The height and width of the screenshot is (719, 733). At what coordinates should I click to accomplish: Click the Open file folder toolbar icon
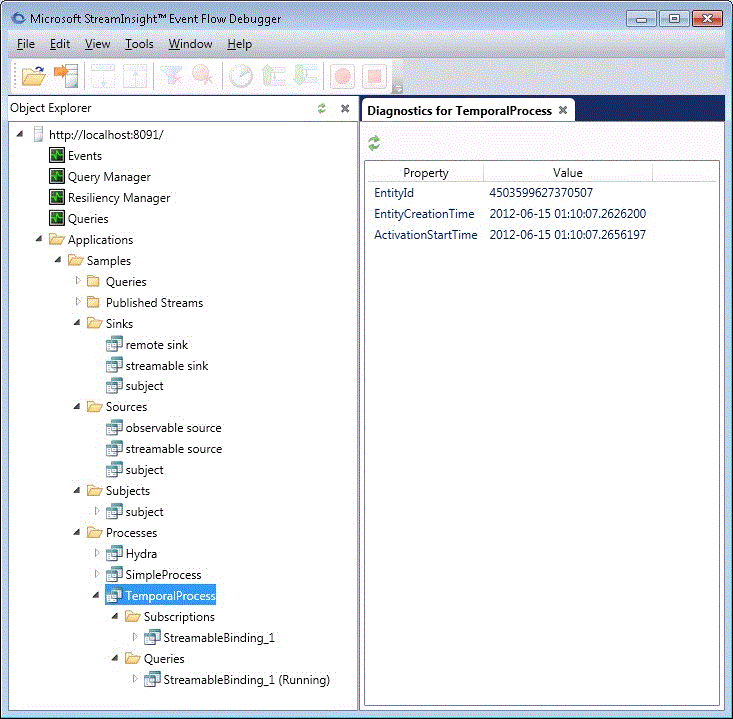(x=34, y=76)
